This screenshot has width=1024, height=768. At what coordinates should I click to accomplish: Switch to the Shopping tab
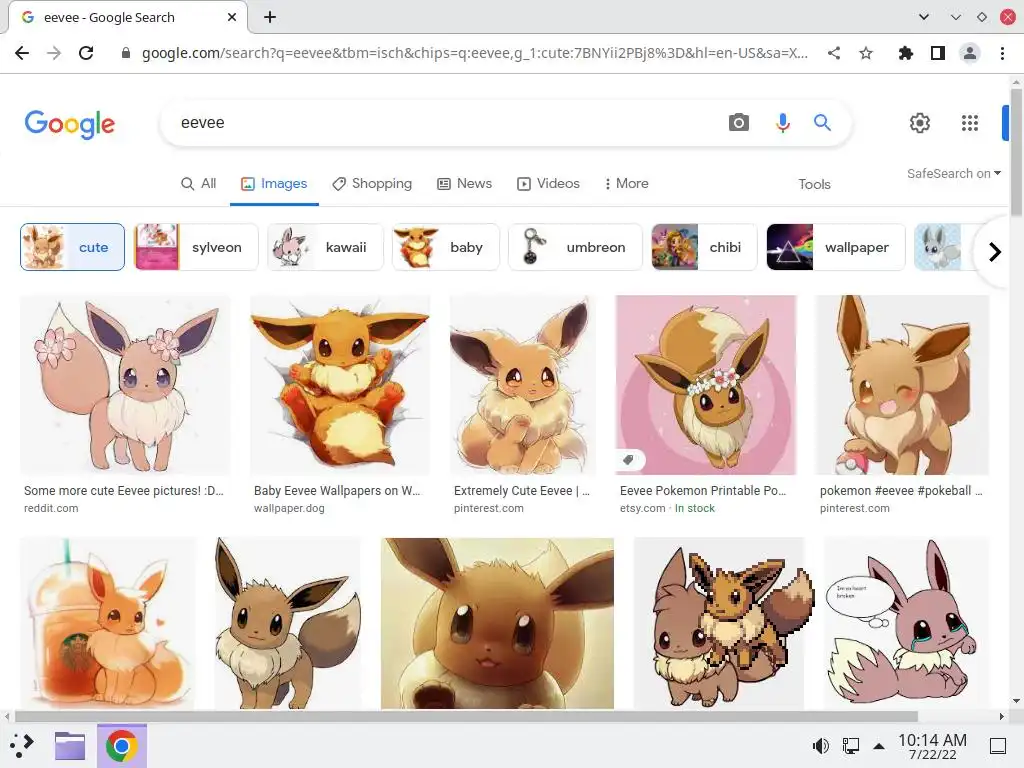[372, 184]
